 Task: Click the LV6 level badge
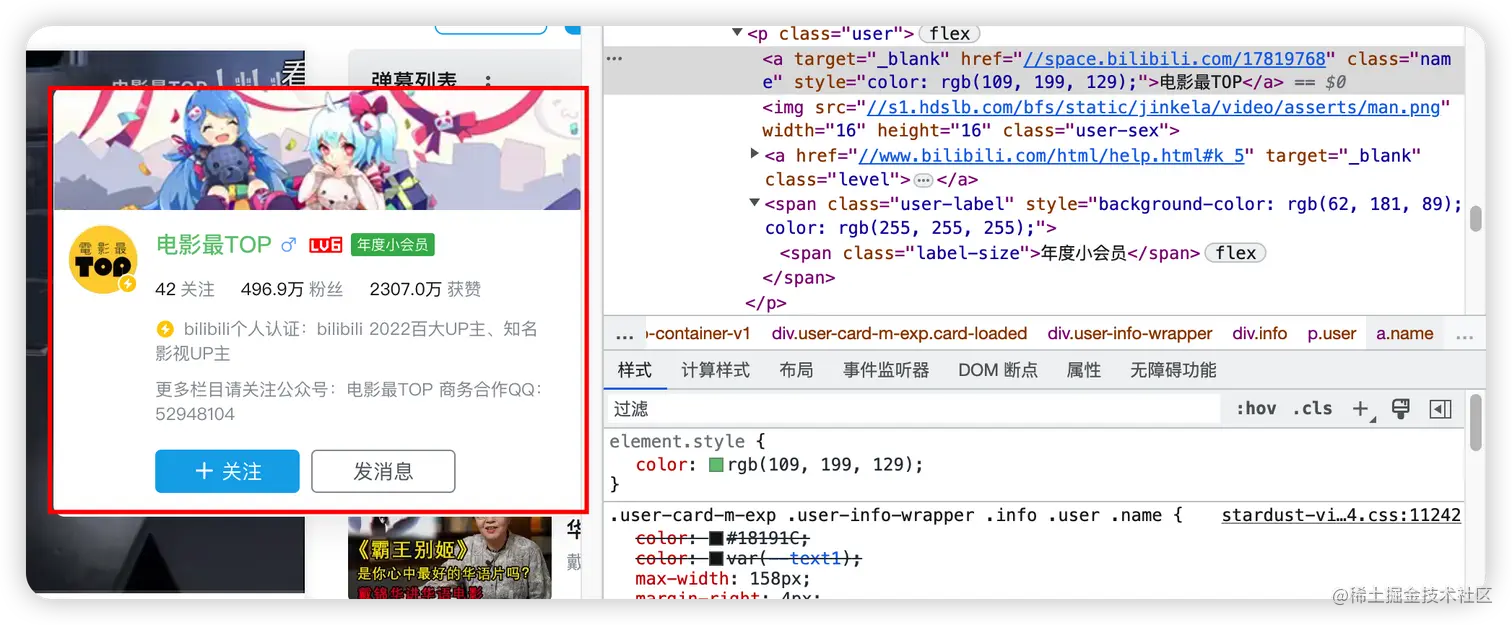[x=326, y=245]
